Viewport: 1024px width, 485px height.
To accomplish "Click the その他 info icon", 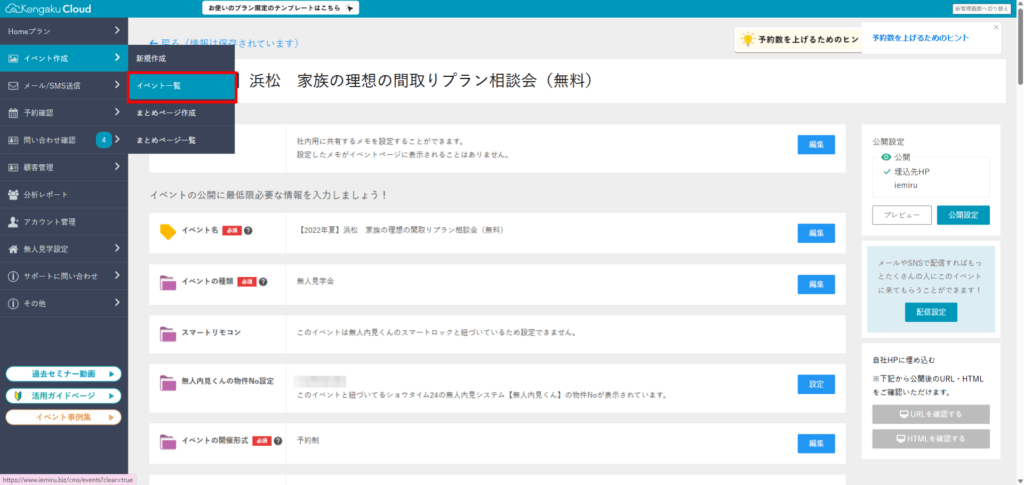I will pos(13,304).
